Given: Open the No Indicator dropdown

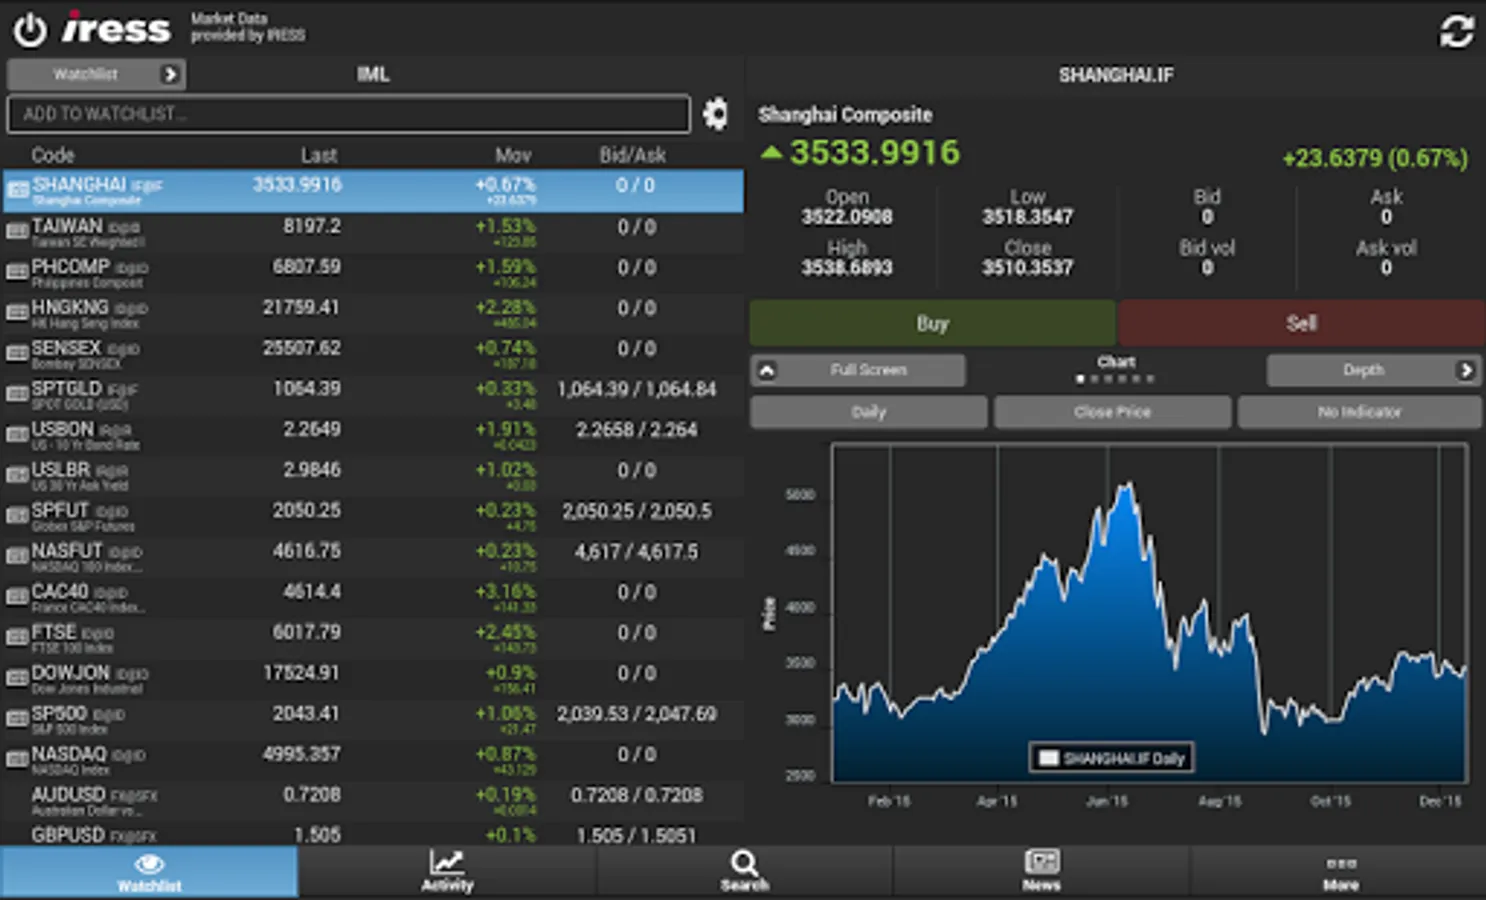Looking at the screenshot, I should click(x=1359, y=412).
